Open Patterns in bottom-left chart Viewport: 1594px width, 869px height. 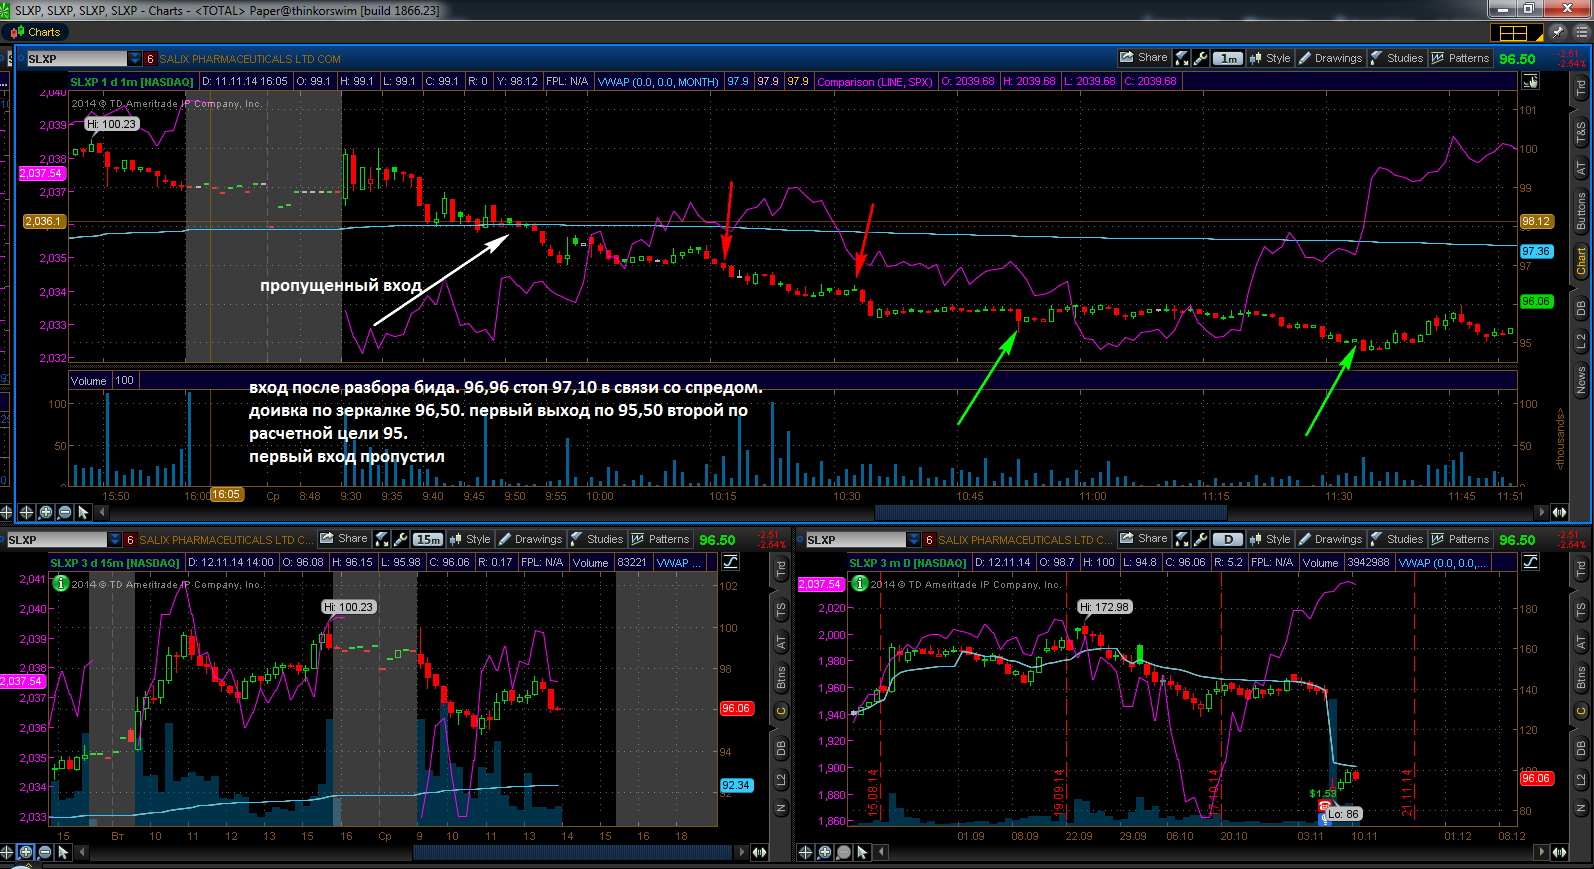660,539
